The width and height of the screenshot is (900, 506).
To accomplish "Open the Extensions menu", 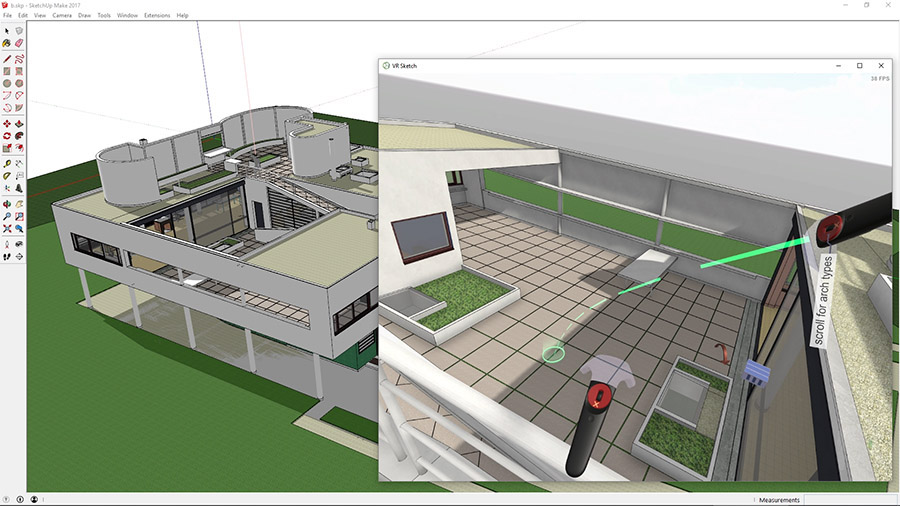I will click(157, 15).
